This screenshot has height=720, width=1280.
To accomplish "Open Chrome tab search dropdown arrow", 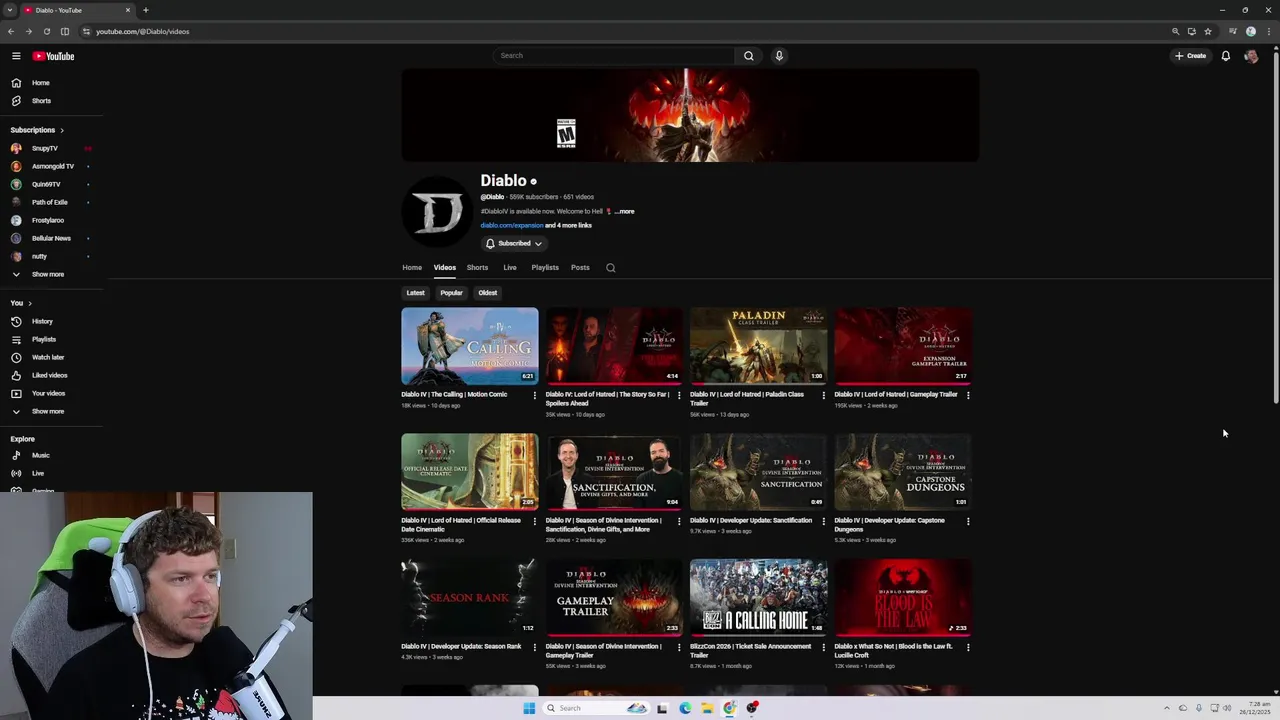I will click(10, 10).
